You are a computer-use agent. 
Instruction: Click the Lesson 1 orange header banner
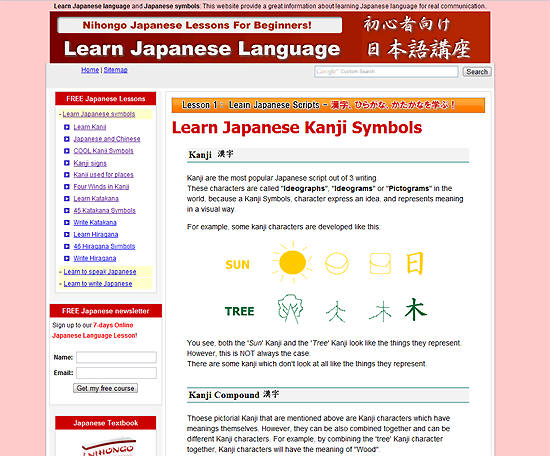[328, 105]
